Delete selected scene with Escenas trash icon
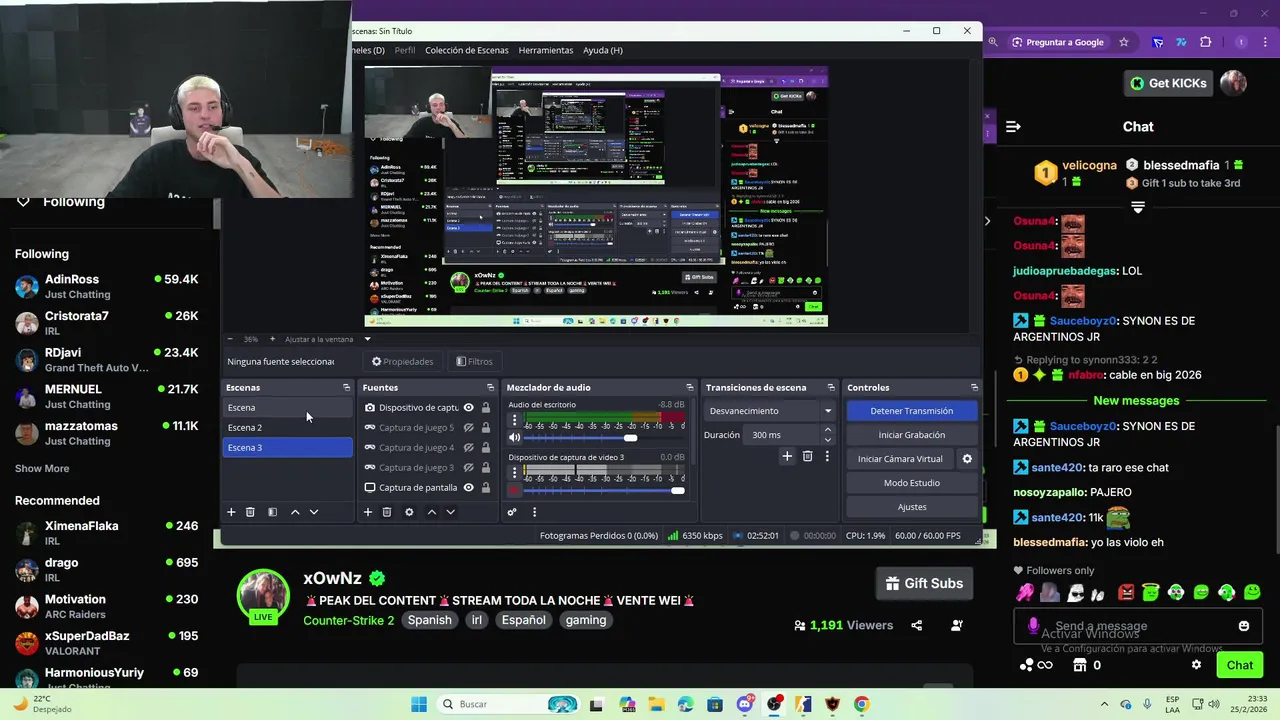Screen dimensions: 1280x720 pos(250,512)
